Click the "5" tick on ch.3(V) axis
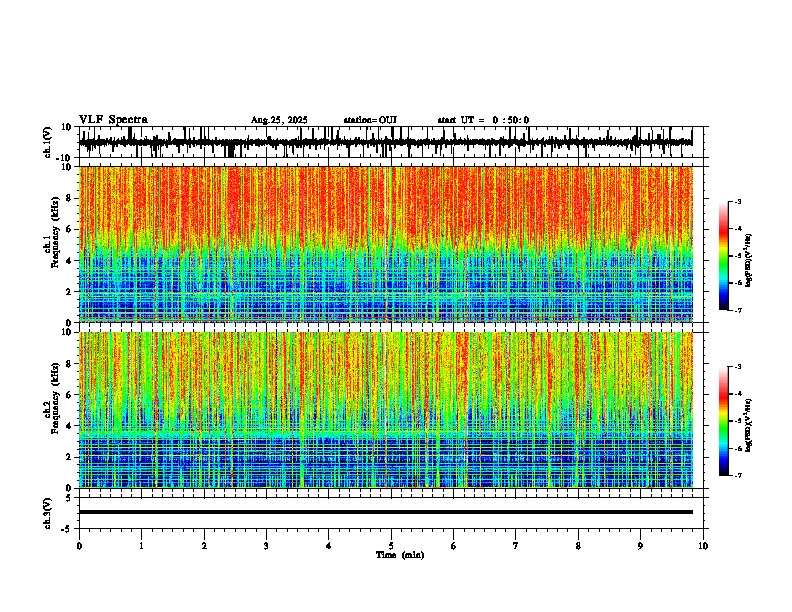This screenshot has height=612, width=792. [69, 498]
